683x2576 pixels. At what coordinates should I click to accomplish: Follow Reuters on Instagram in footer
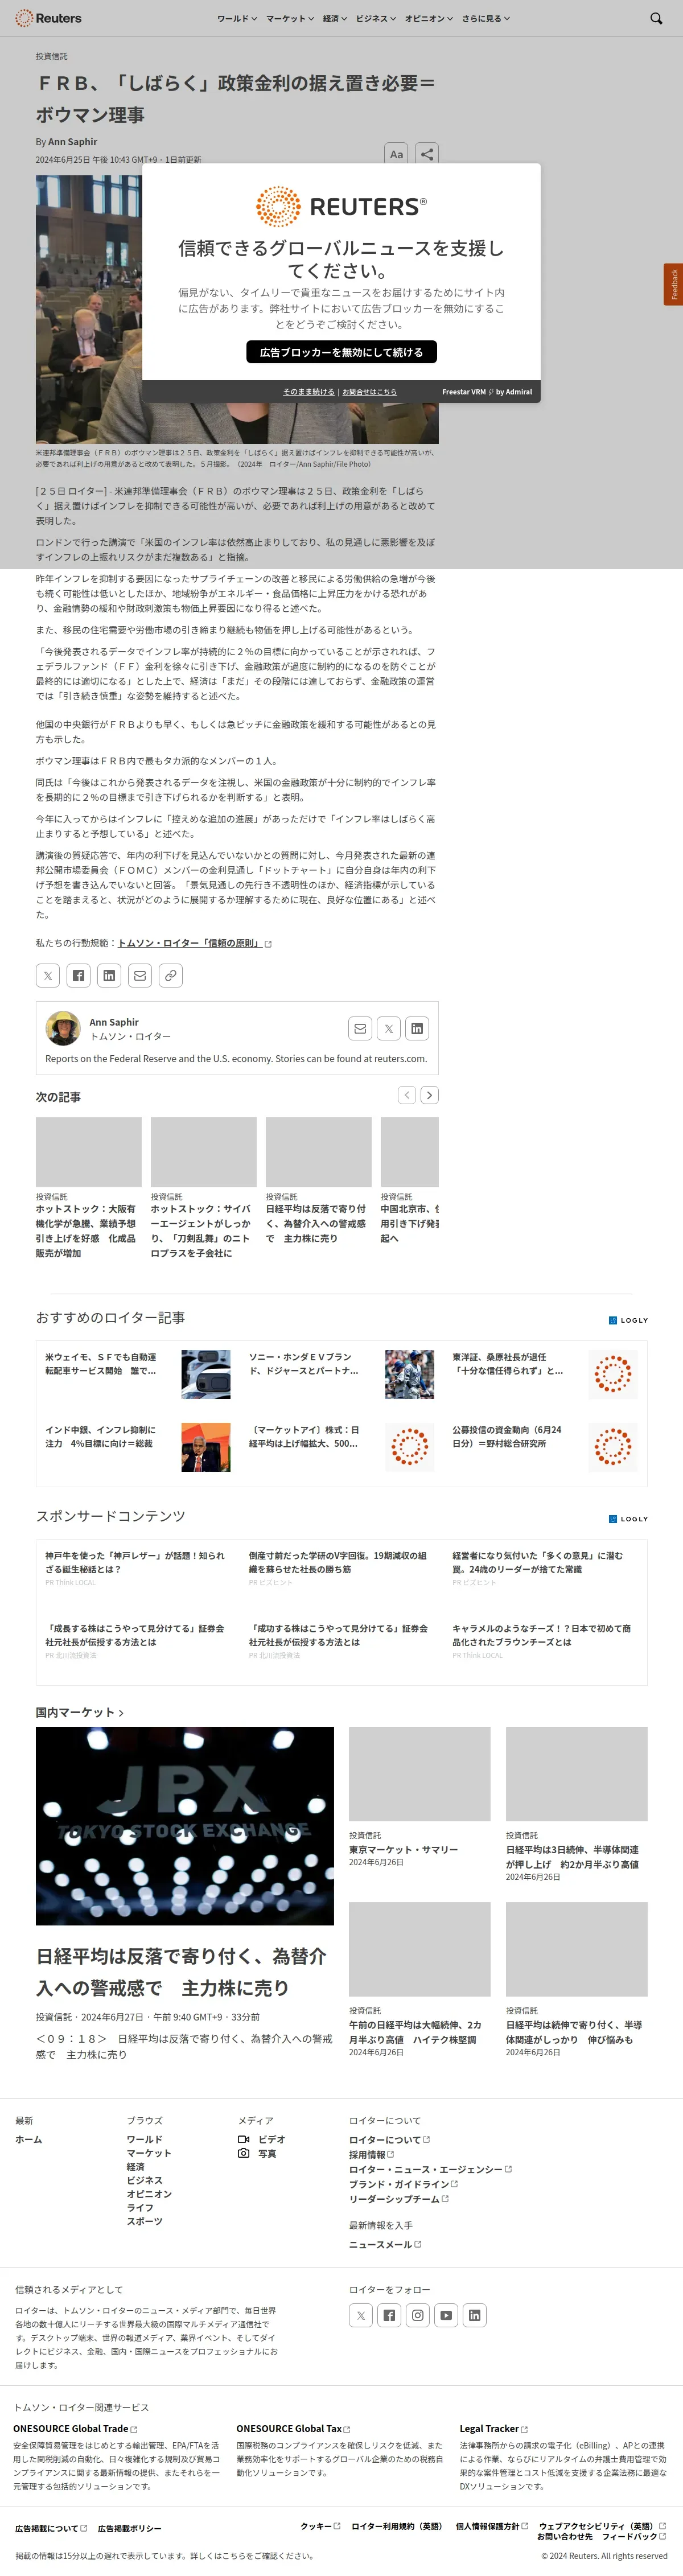click(418, 2315)
